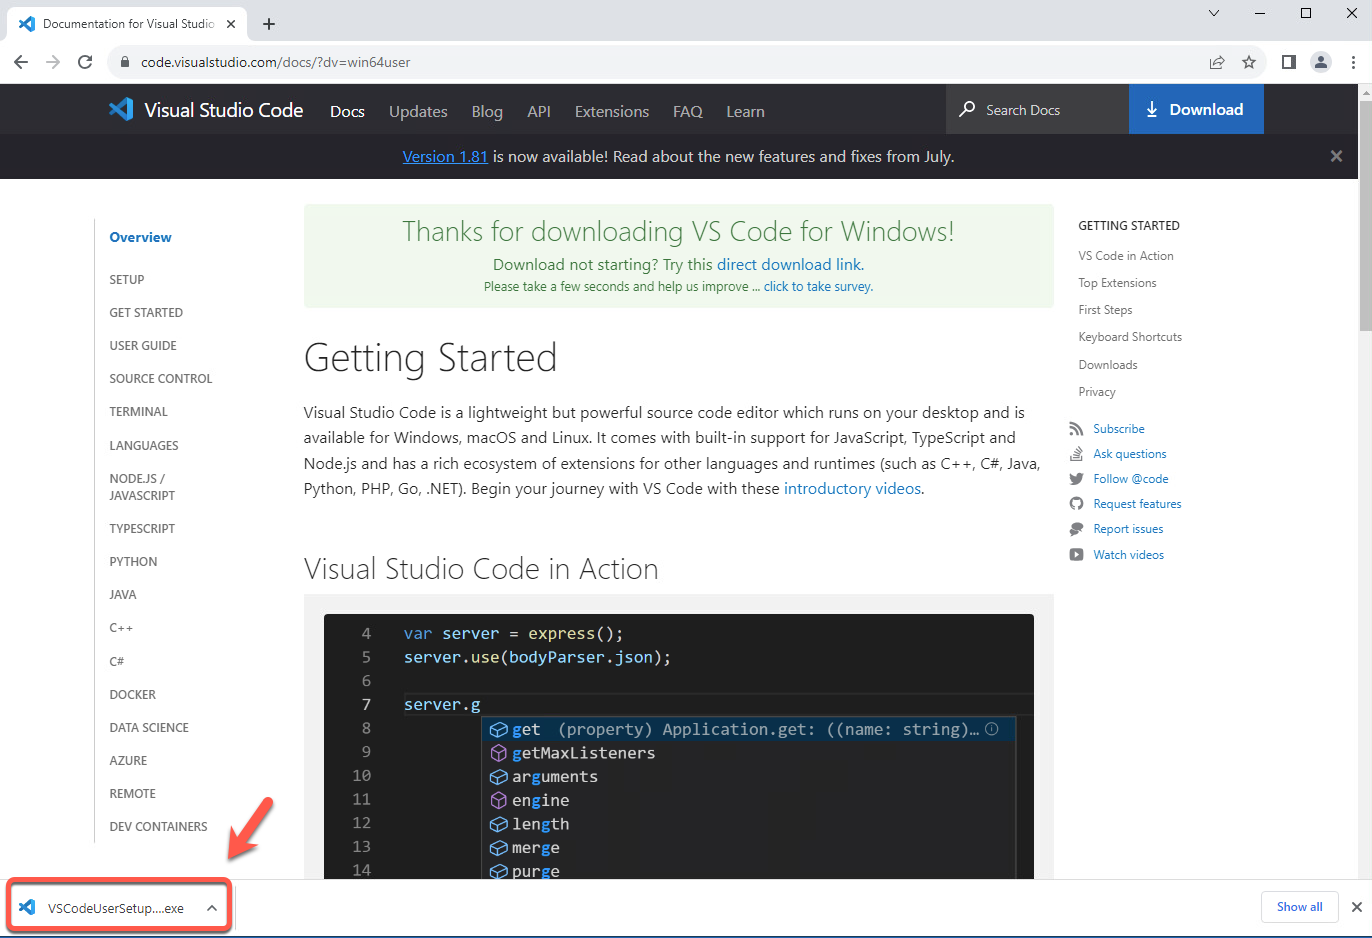Dismiss the Version 1.81 notification banner
Viewport: 1372px width, 938px height.
pos(1336,156)
